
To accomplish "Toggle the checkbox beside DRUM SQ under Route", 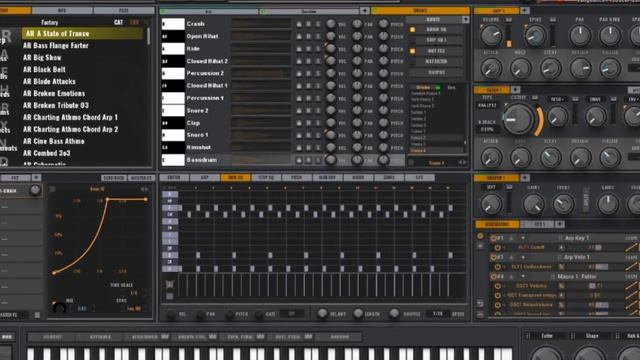I will point(412,29).
